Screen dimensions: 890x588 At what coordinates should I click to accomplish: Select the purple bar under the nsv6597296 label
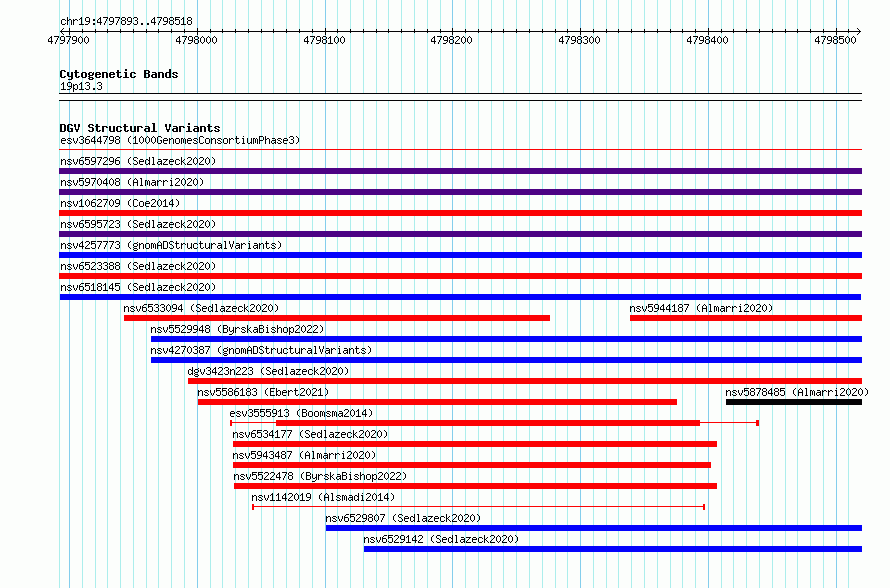click(460, 171)
